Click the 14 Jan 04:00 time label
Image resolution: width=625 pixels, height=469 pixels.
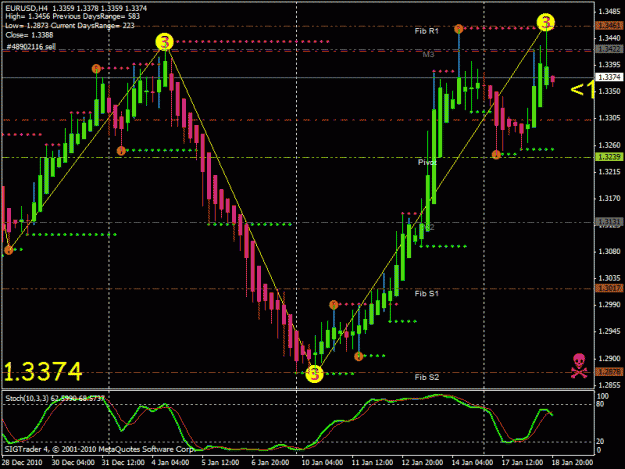tap(472, 463)
